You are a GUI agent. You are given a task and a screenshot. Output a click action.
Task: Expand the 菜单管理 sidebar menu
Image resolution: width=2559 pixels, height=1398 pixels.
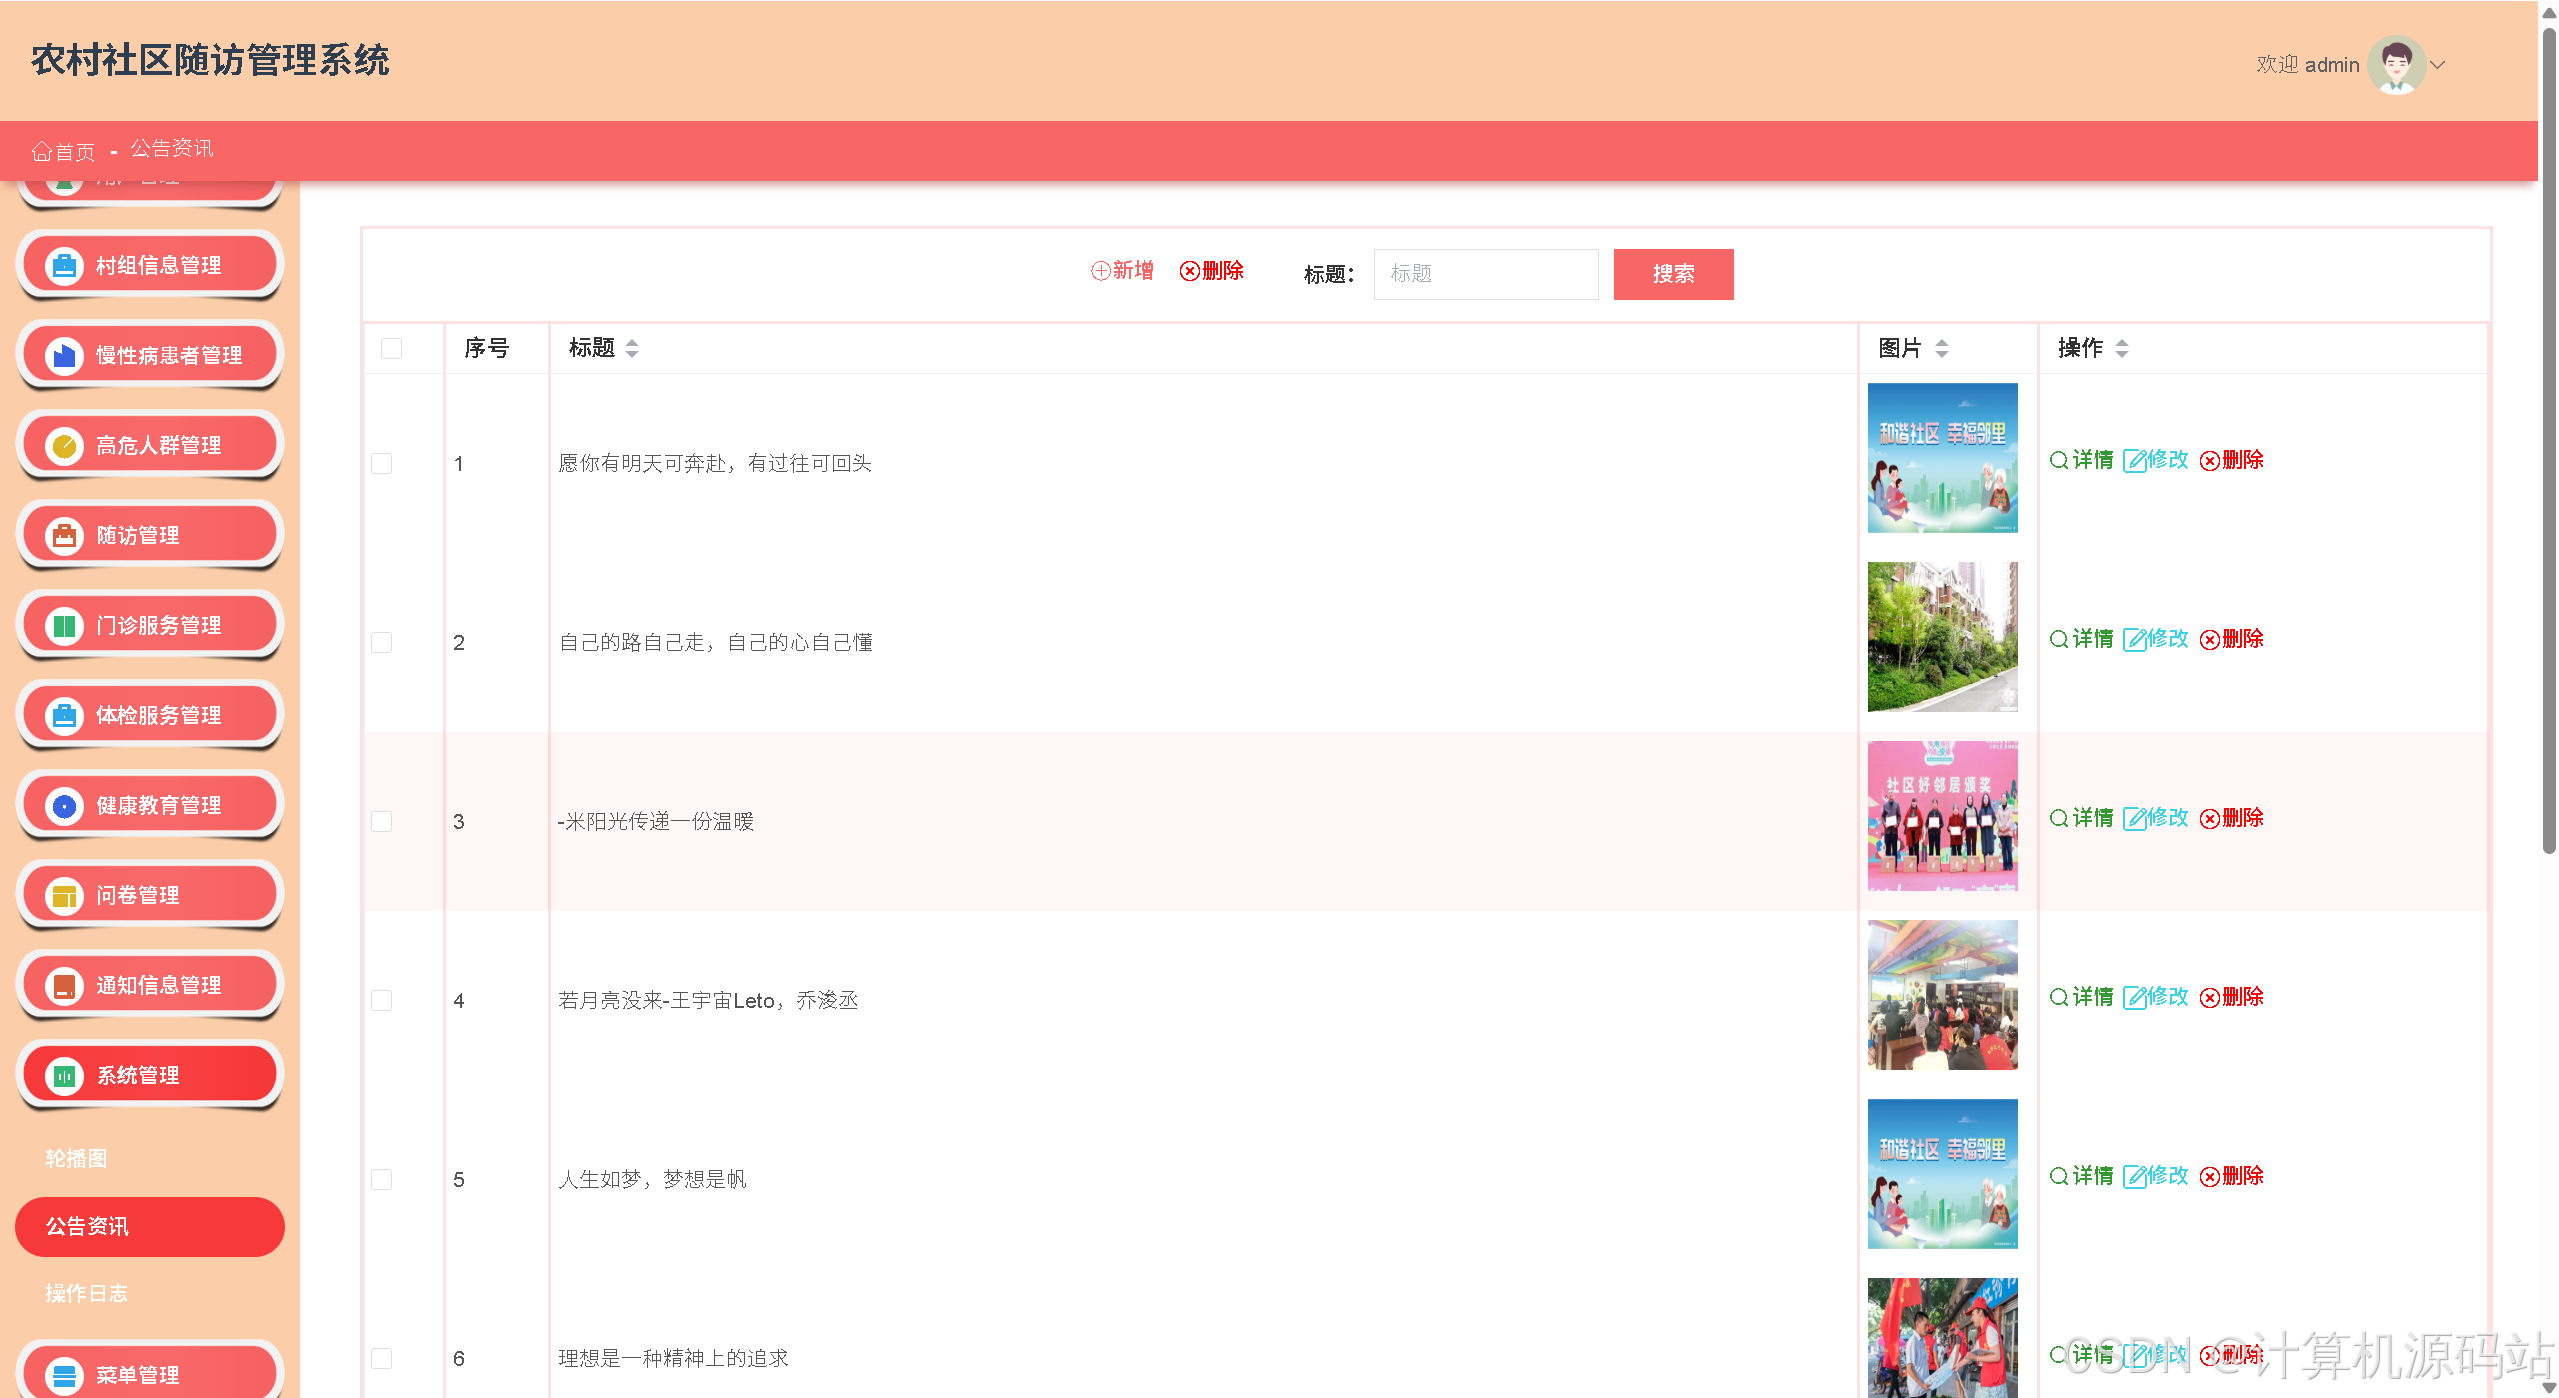tap(150, 1371)
